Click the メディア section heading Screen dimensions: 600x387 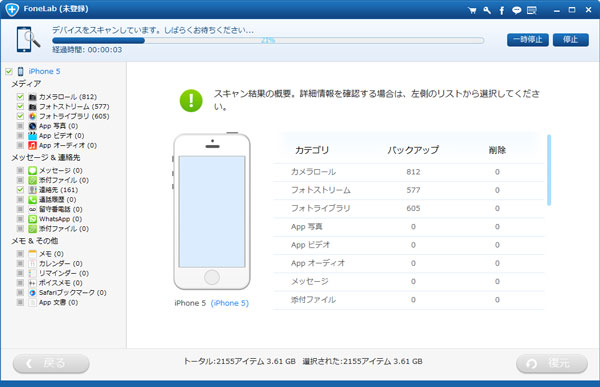[x=26, y=84]
